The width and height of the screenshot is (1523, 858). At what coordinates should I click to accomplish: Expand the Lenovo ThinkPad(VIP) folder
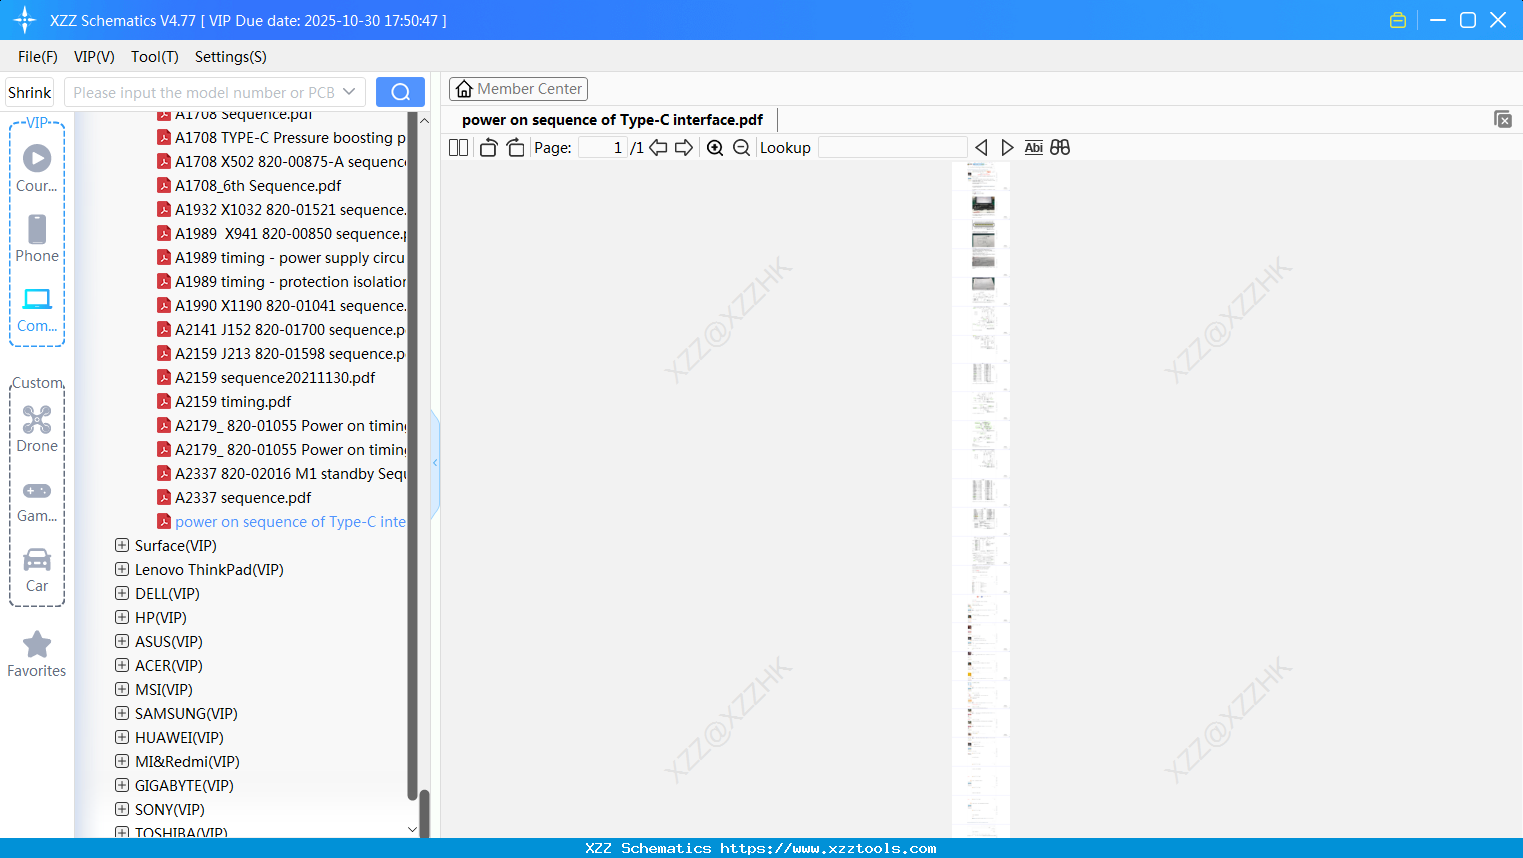122,569
